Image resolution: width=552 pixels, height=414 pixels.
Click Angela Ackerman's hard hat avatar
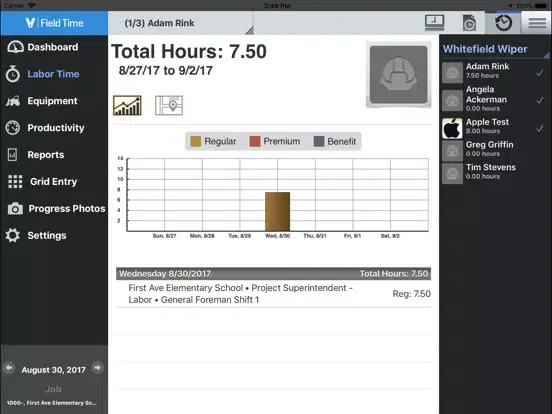pyautogui.click(x=452, y=100)
